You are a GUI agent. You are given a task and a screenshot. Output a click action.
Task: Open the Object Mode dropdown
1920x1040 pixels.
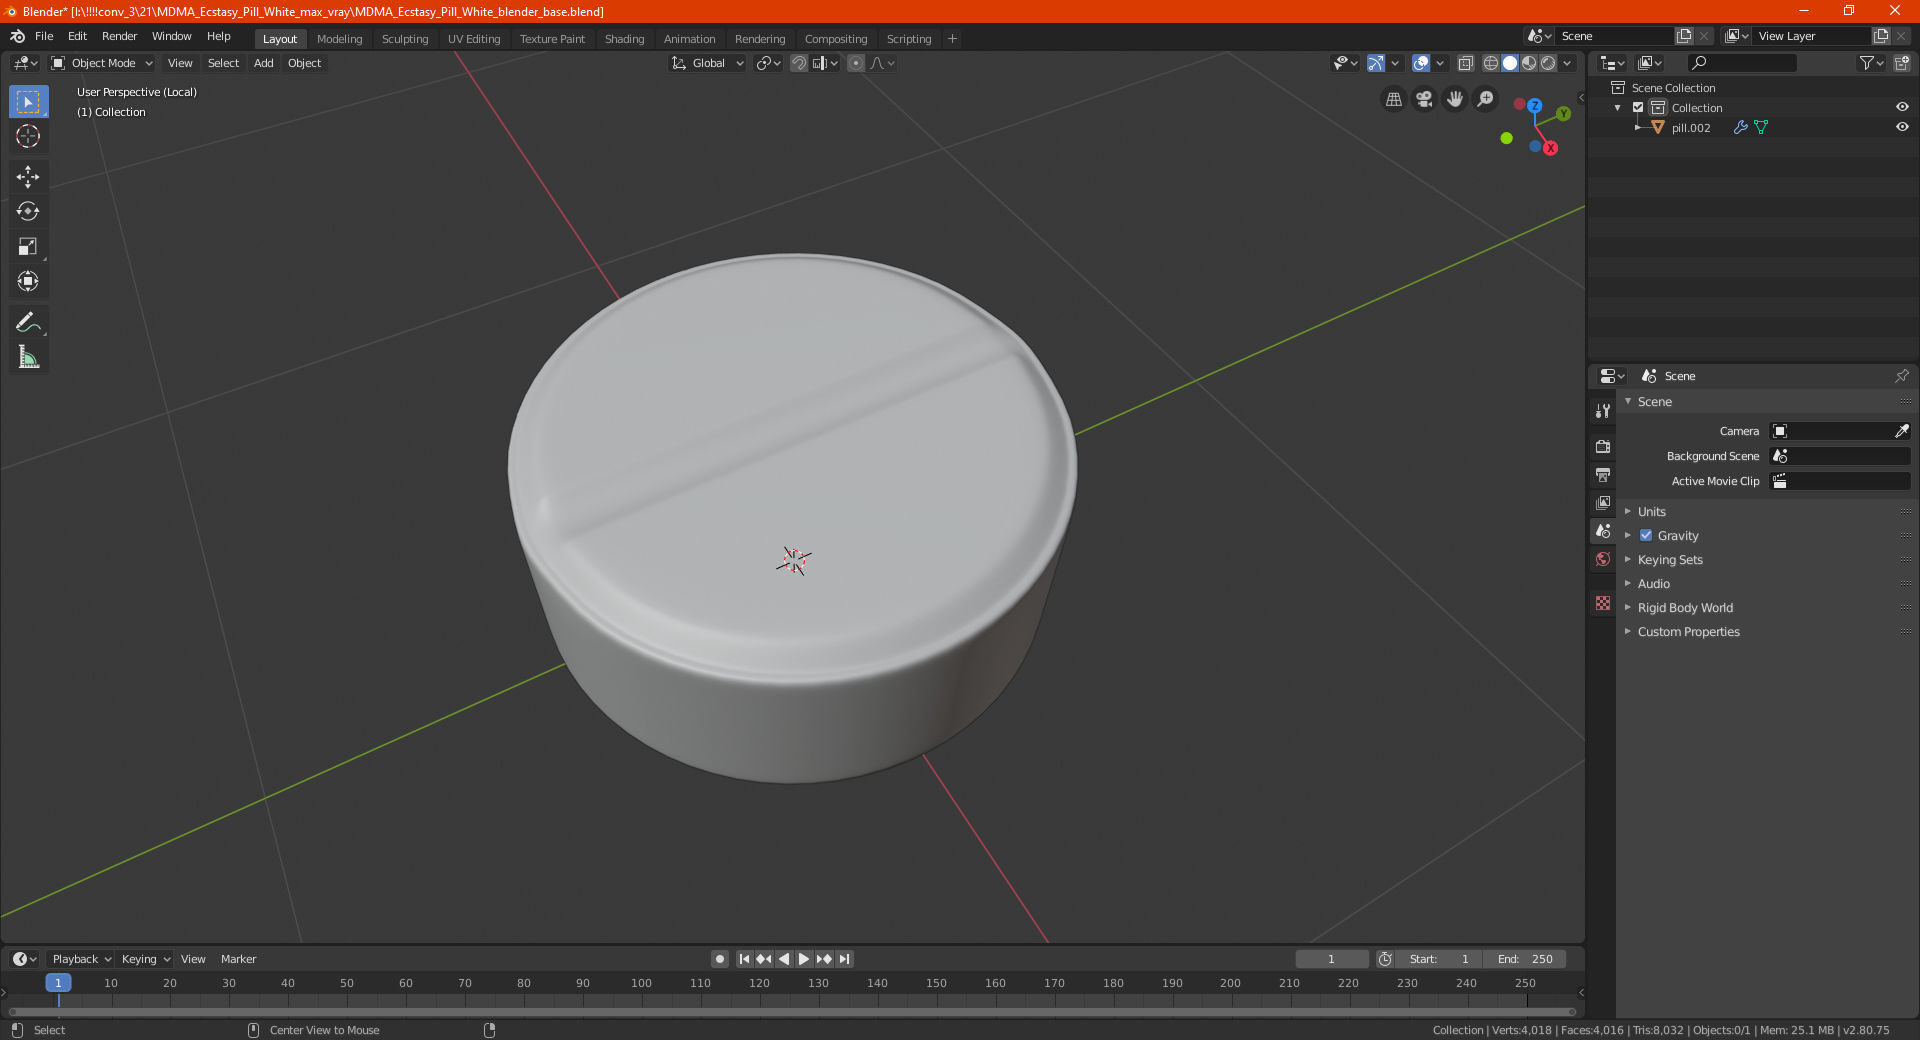(102, 63)
